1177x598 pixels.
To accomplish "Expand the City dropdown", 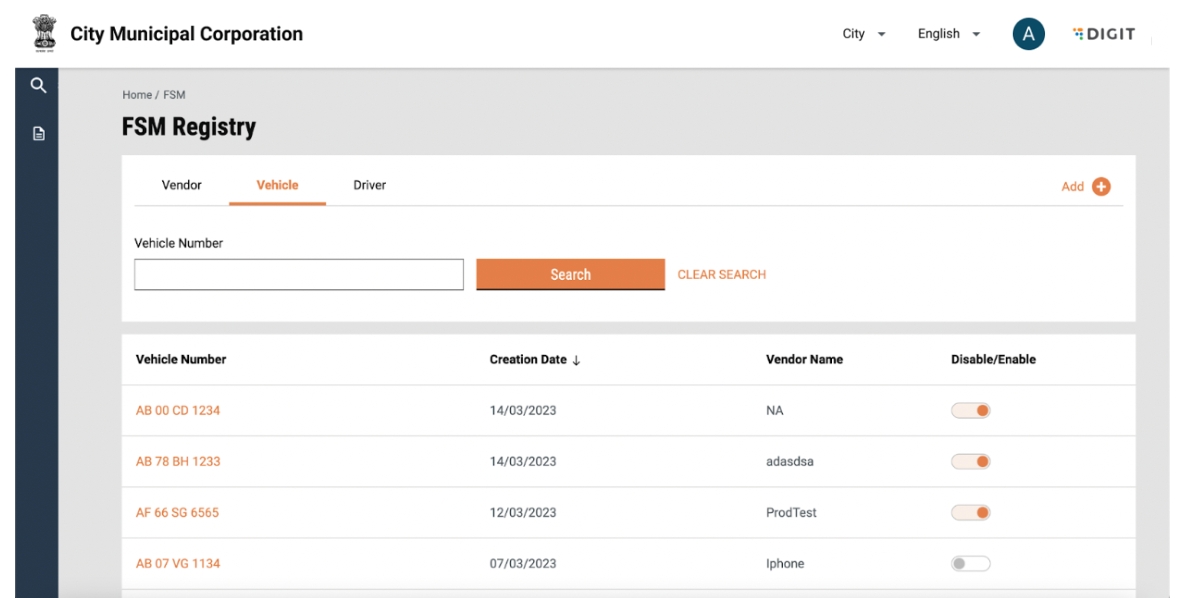I will tap(864, 34).
